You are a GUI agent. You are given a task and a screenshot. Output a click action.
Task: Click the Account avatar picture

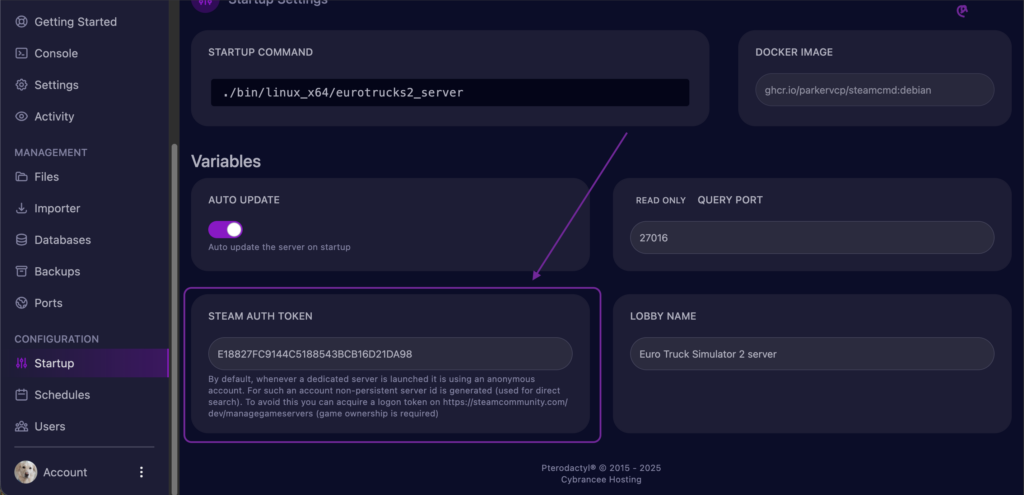click(x=25, y=472)
